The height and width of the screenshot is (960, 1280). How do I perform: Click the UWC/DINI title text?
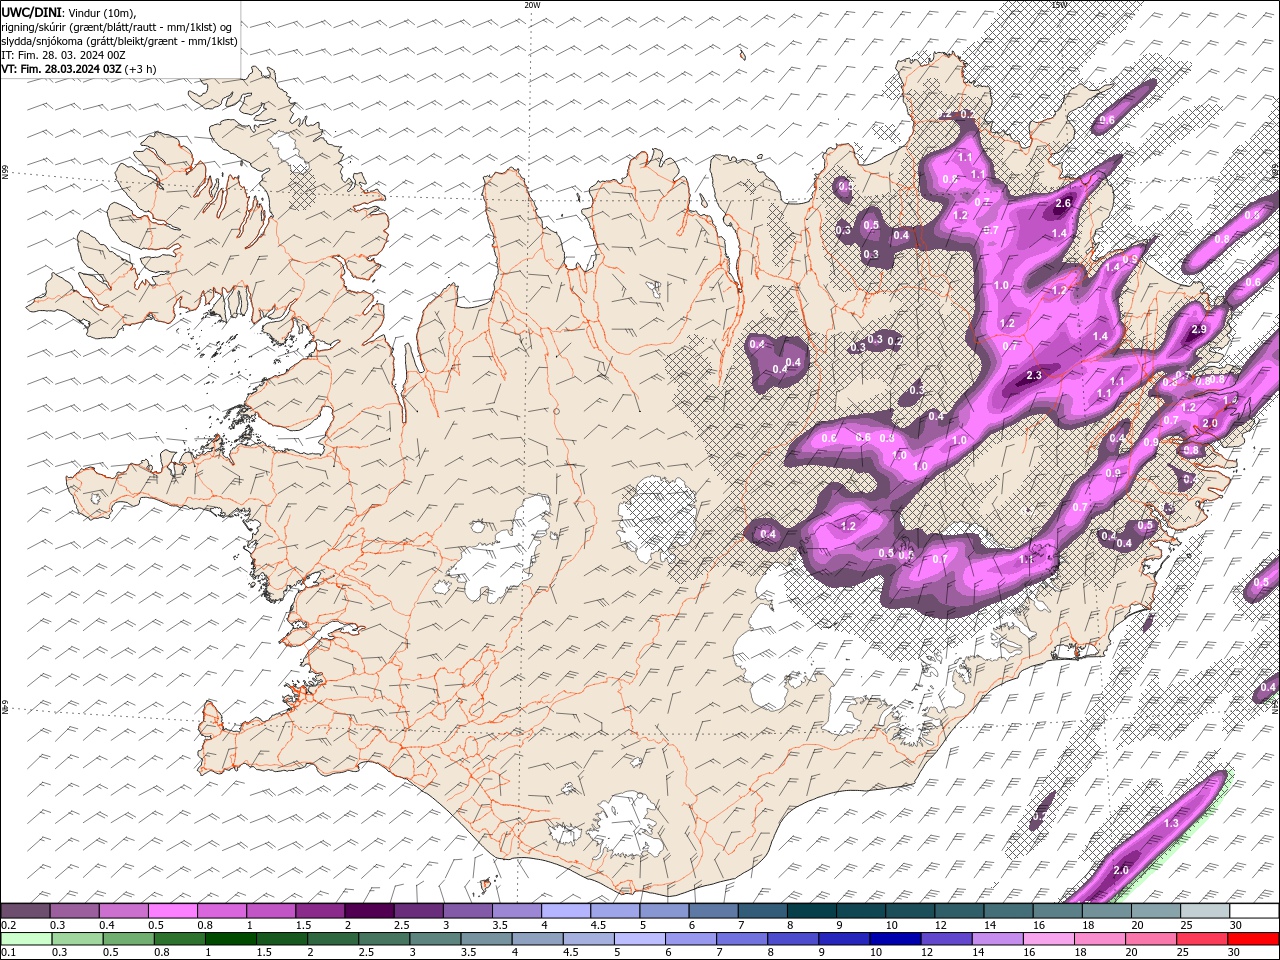(30, 12)
